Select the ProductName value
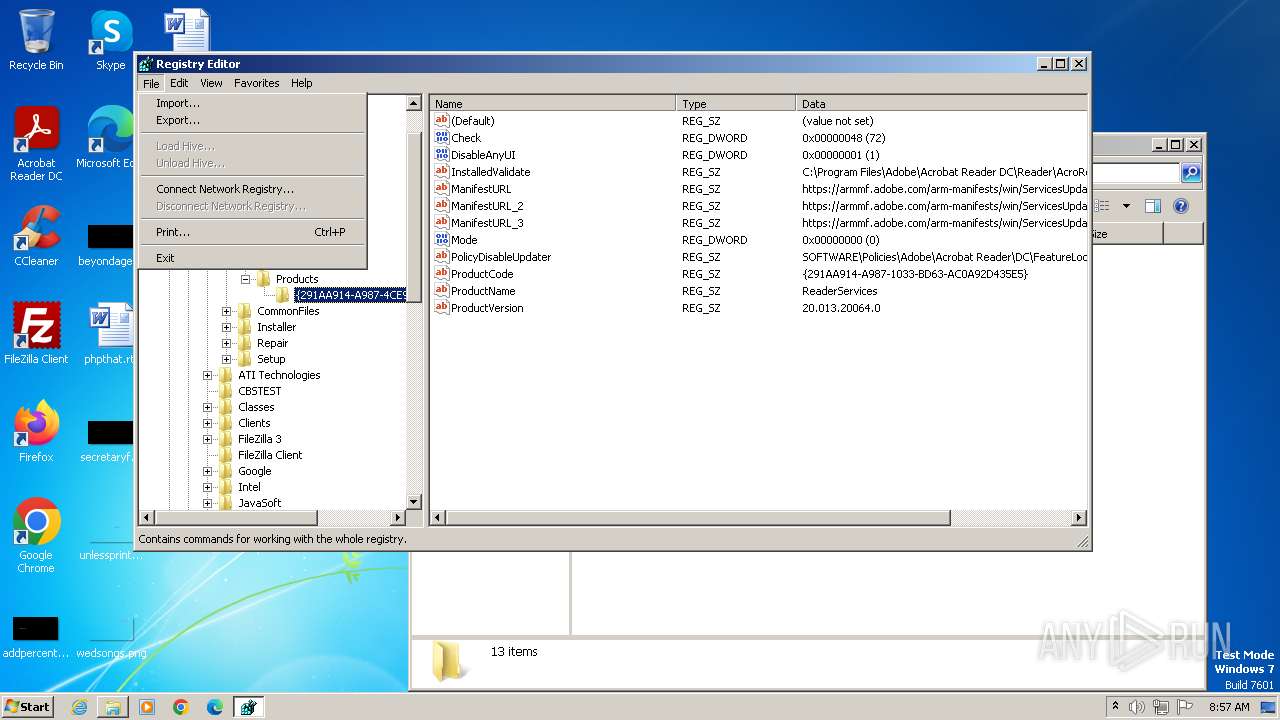1280x720 pixels. coord(483,291)
